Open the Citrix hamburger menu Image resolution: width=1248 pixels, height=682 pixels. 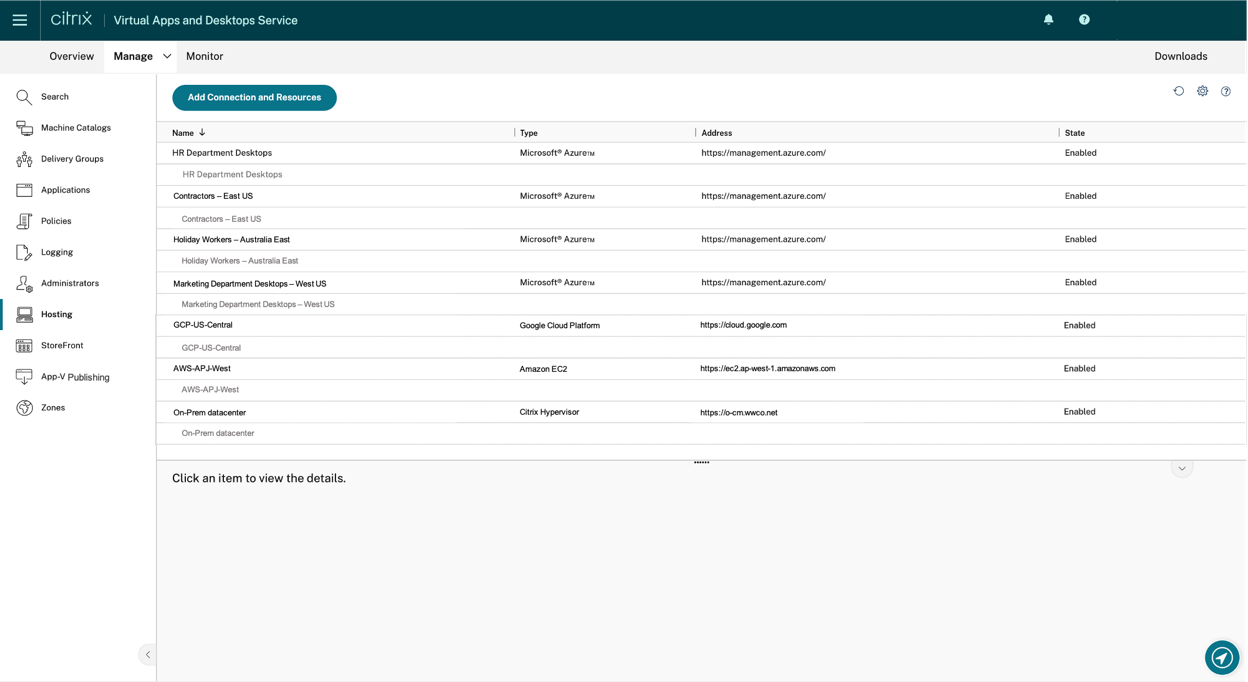coord(20,20)
